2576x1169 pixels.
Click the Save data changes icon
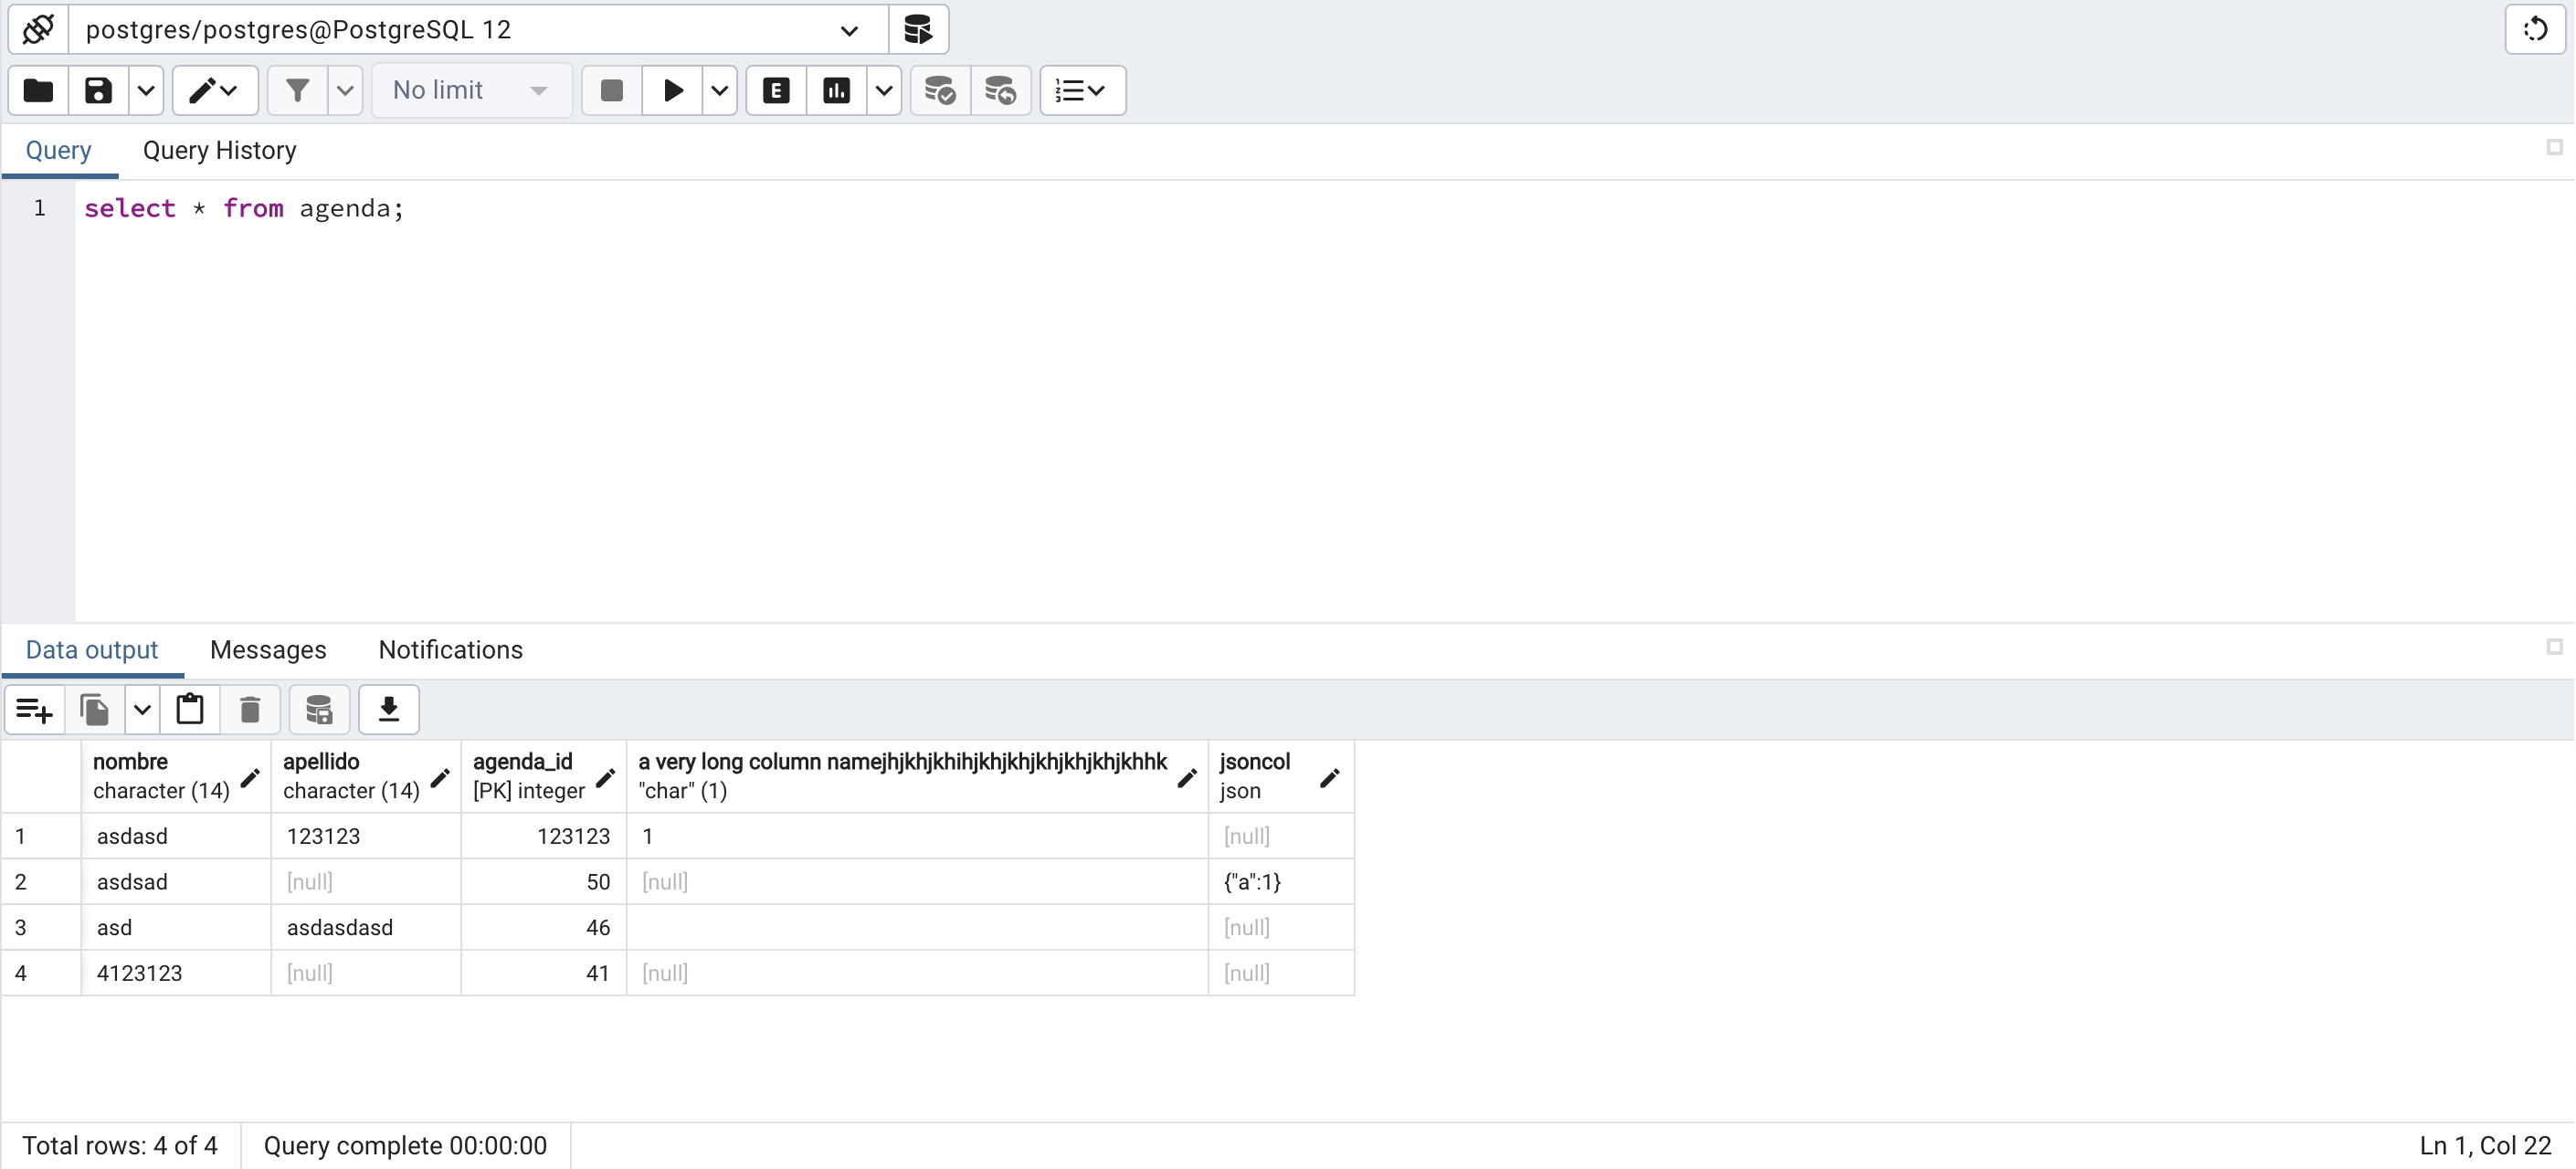click(319, 710)
